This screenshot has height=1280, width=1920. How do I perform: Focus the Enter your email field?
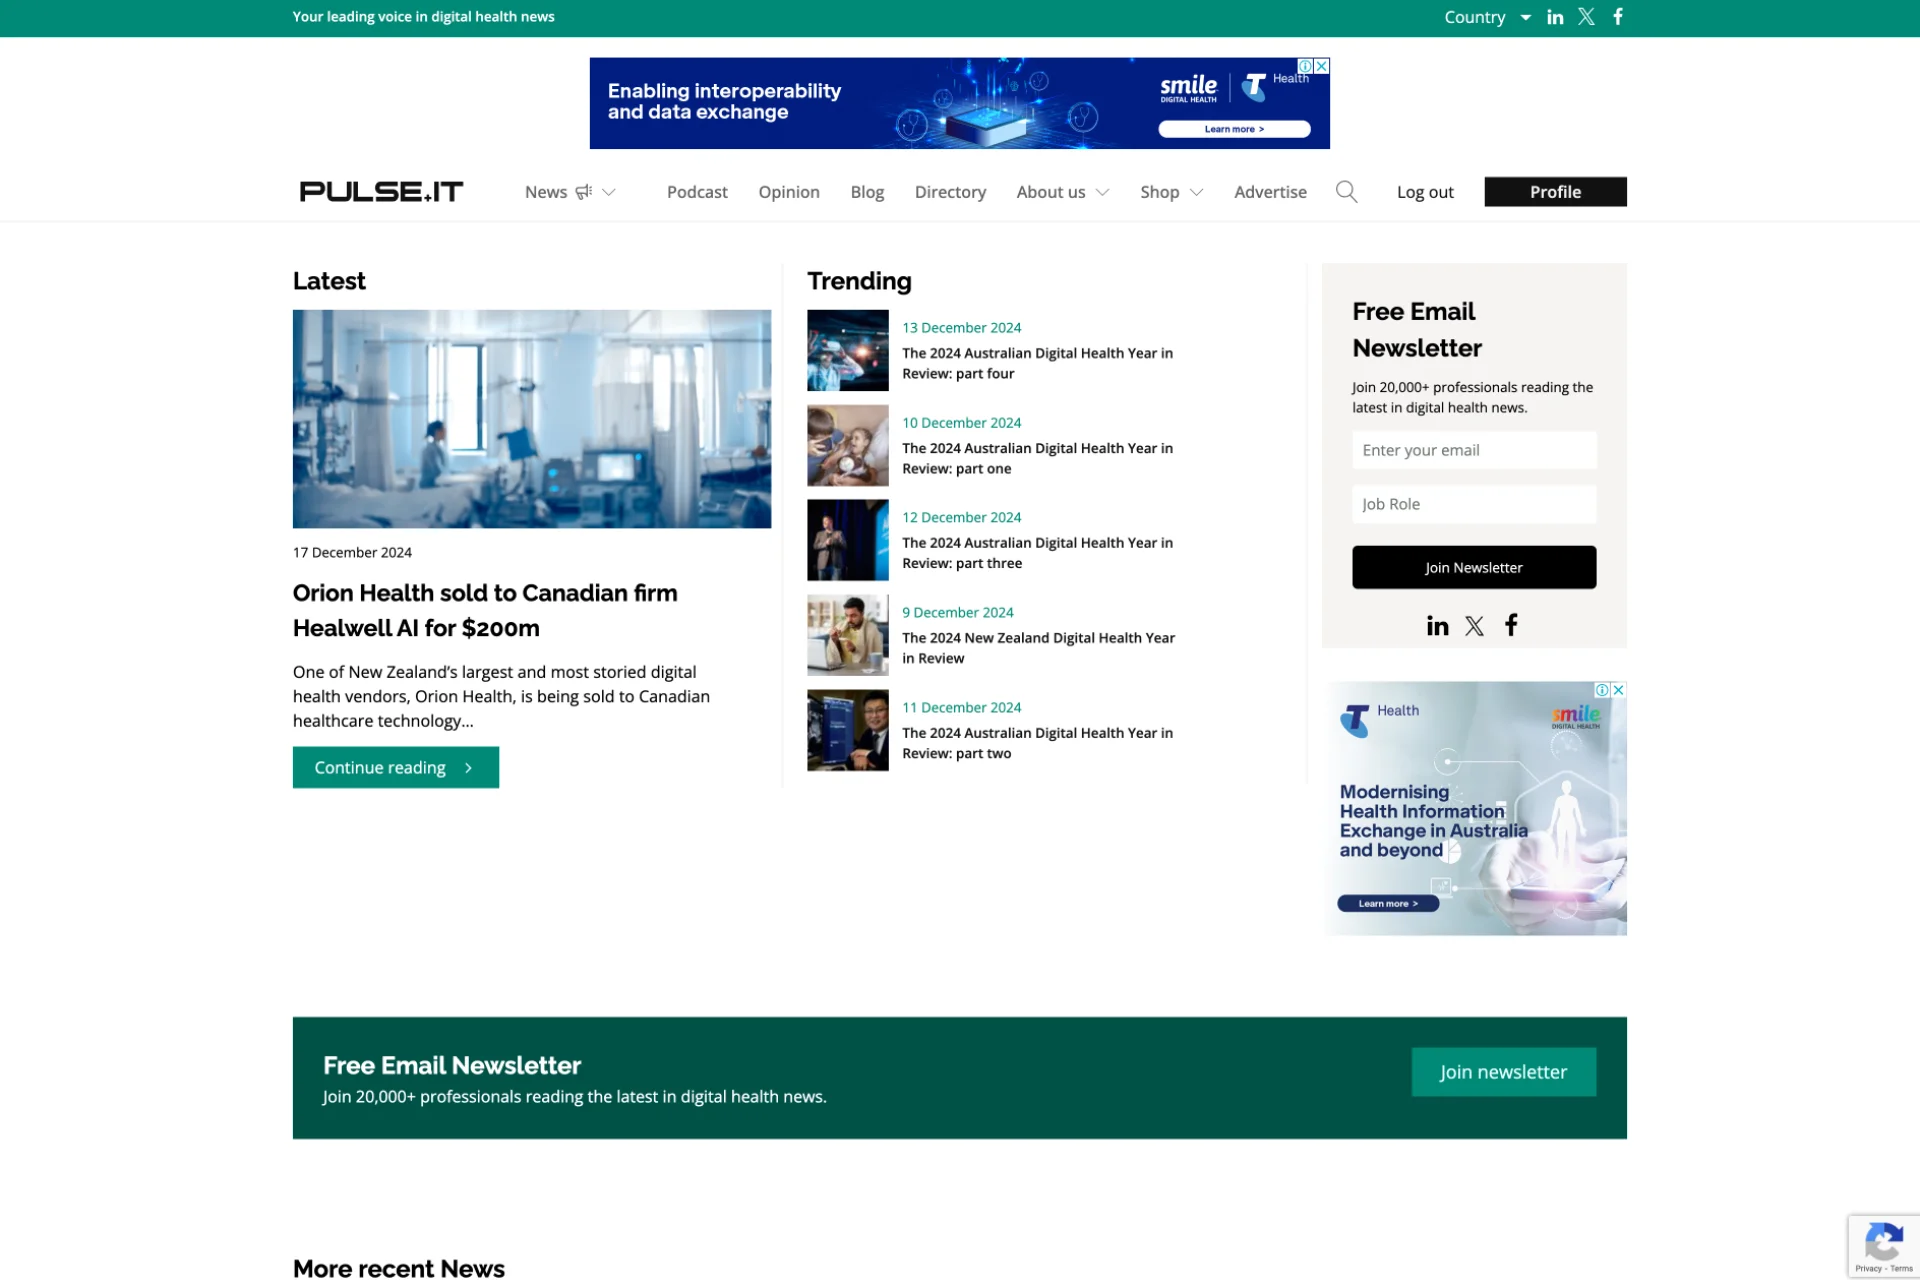coord(1473,450)
